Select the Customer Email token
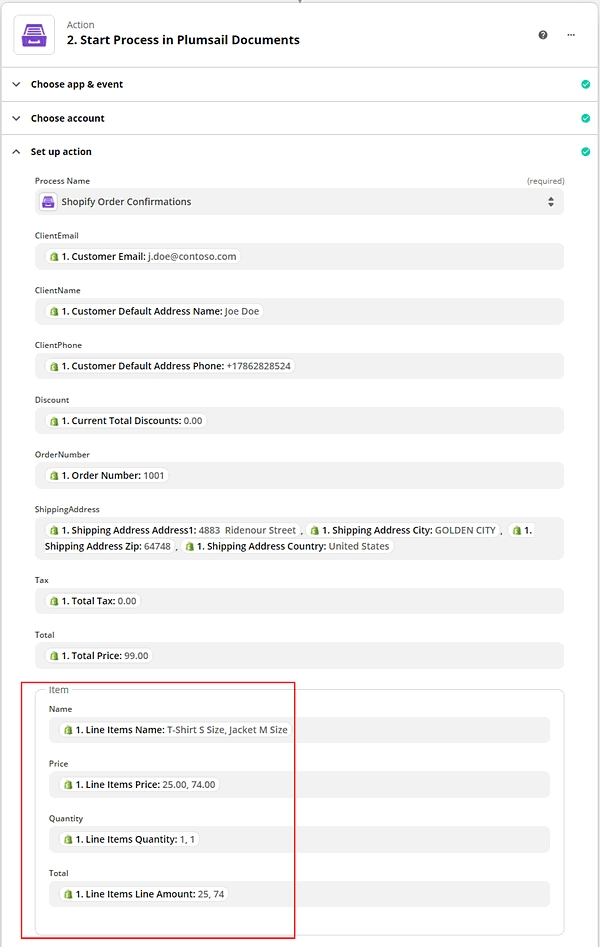The image size is (600, 947). tap(143, 257)
